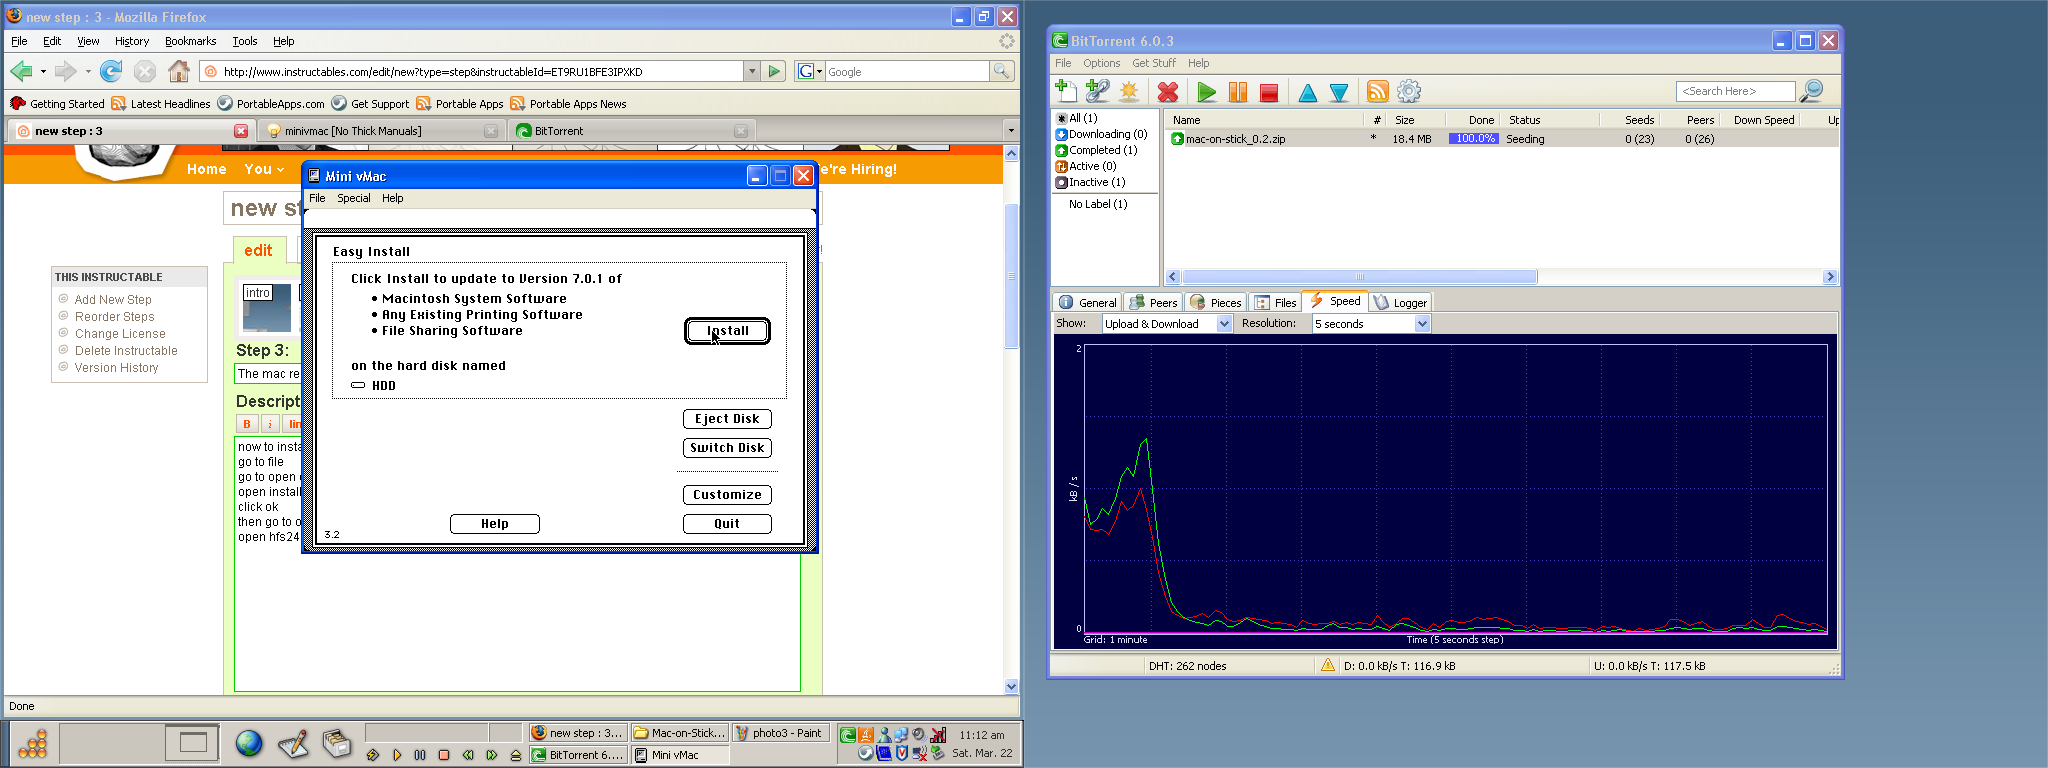Click notepad-and-pencil icon in taskbar
Screen dimensions: 2048x768
[x=293, y=744]
